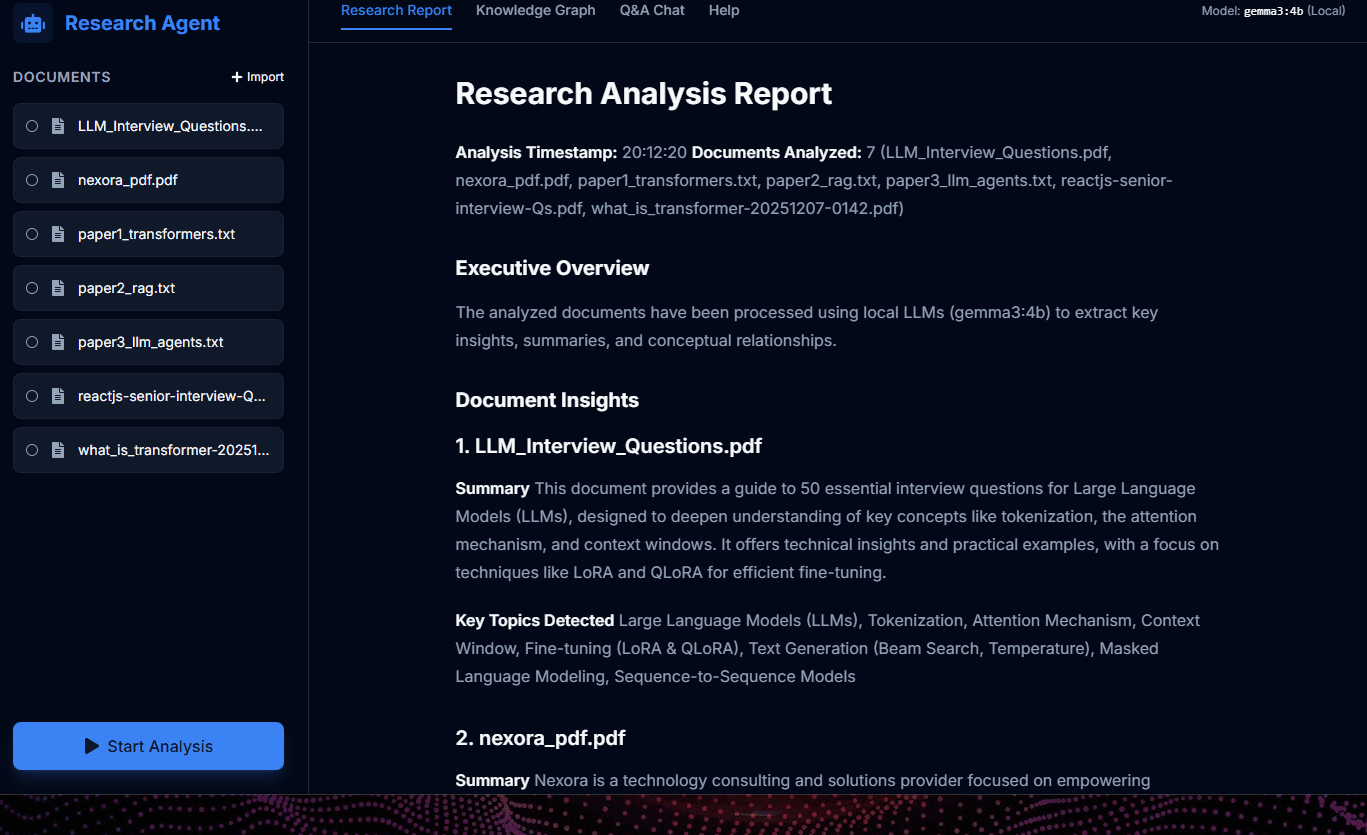Select the paper3_llm_agents.txt document entry
Screen dimensions: 1367x835
click(x=148, y=341)
